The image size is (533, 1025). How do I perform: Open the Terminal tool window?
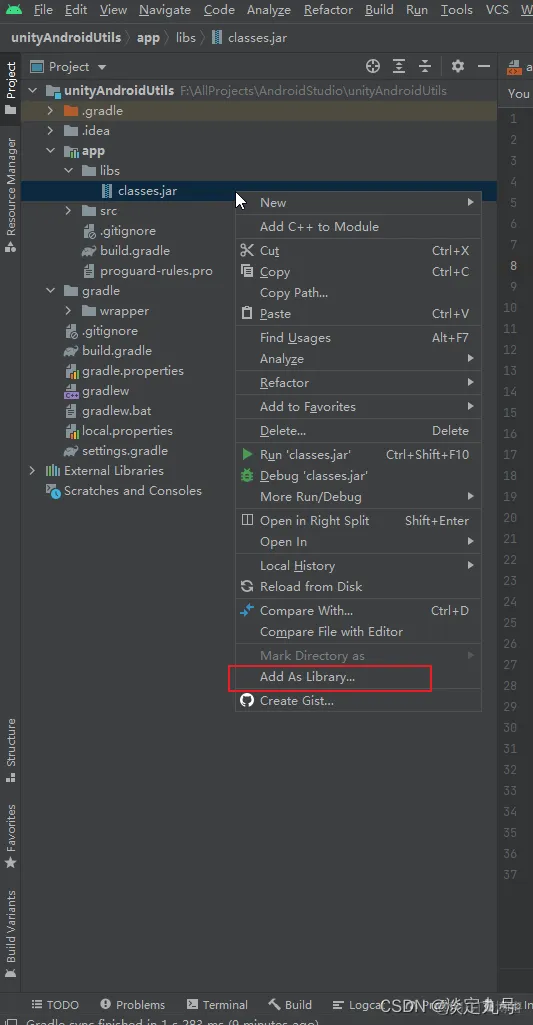217,1005
